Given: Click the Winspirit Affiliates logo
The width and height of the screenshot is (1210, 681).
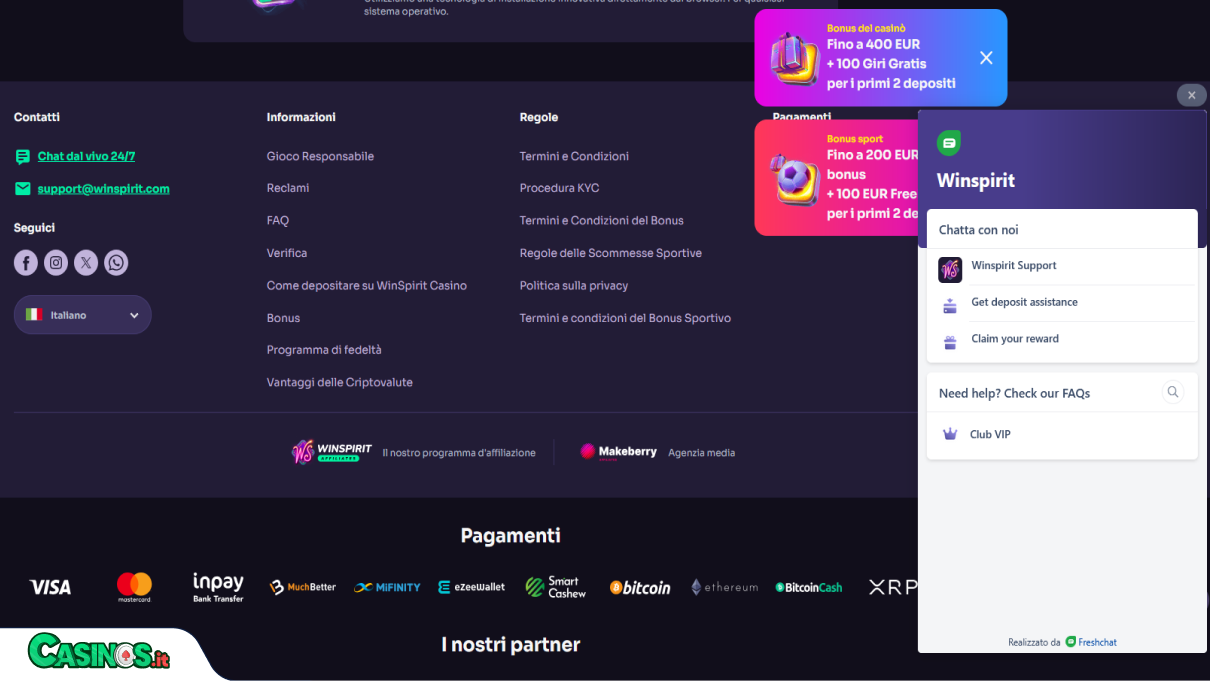Looking at the screenshot, I should pyautogui.click(x=332, y=452).
